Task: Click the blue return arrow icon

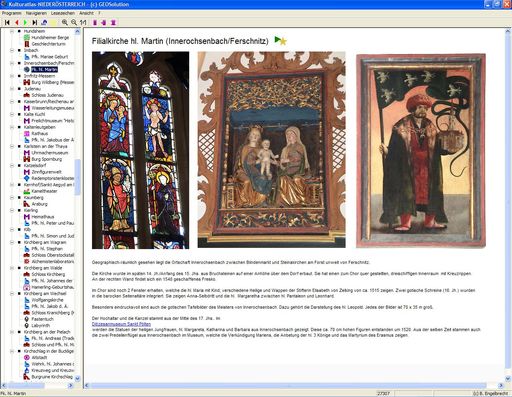Action: (x=44, y=22)
